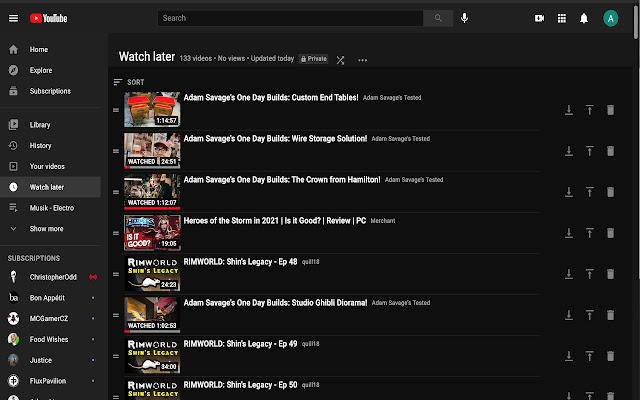640x400 pixels.
Task: Open Musik - Electro playlist
Action: [50, 208]
